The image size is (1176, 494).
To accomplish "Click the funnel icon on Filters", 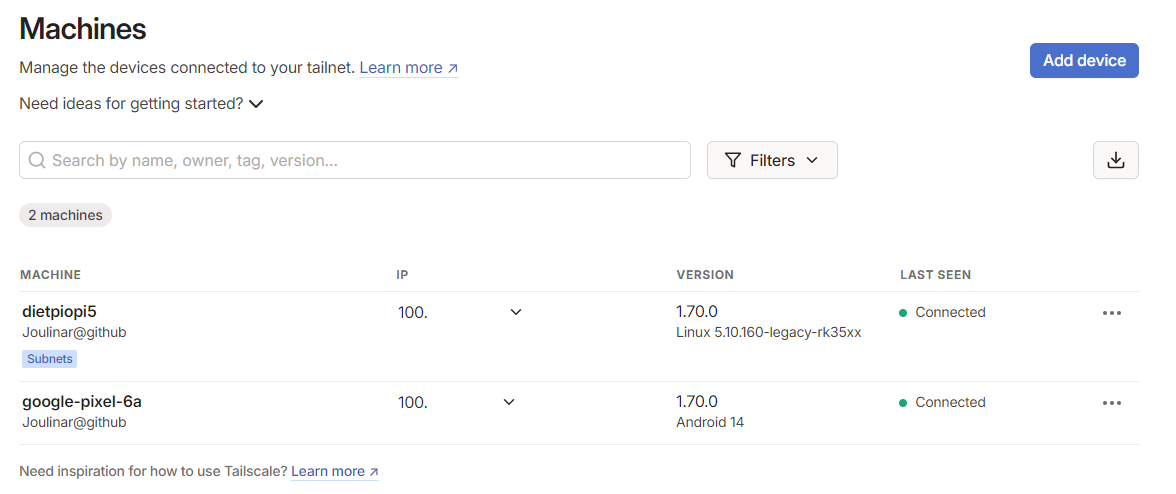I will click(x=733, y=160).
